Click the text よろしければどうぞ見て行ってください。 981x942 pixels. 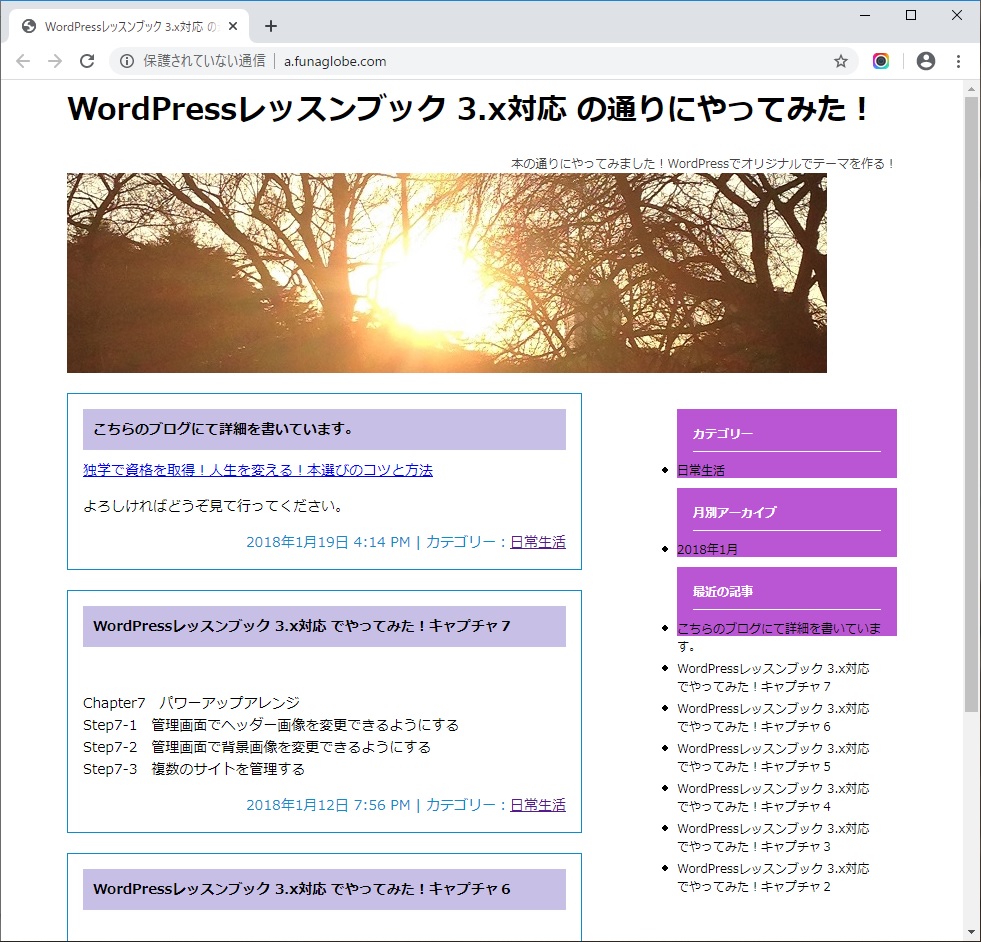click(215, 506)
